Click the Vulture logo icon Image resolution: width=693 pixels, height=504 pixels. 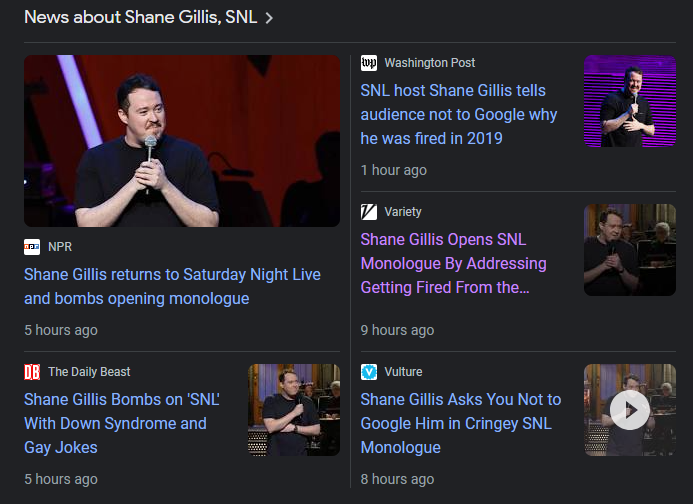[x=369, y=372]
